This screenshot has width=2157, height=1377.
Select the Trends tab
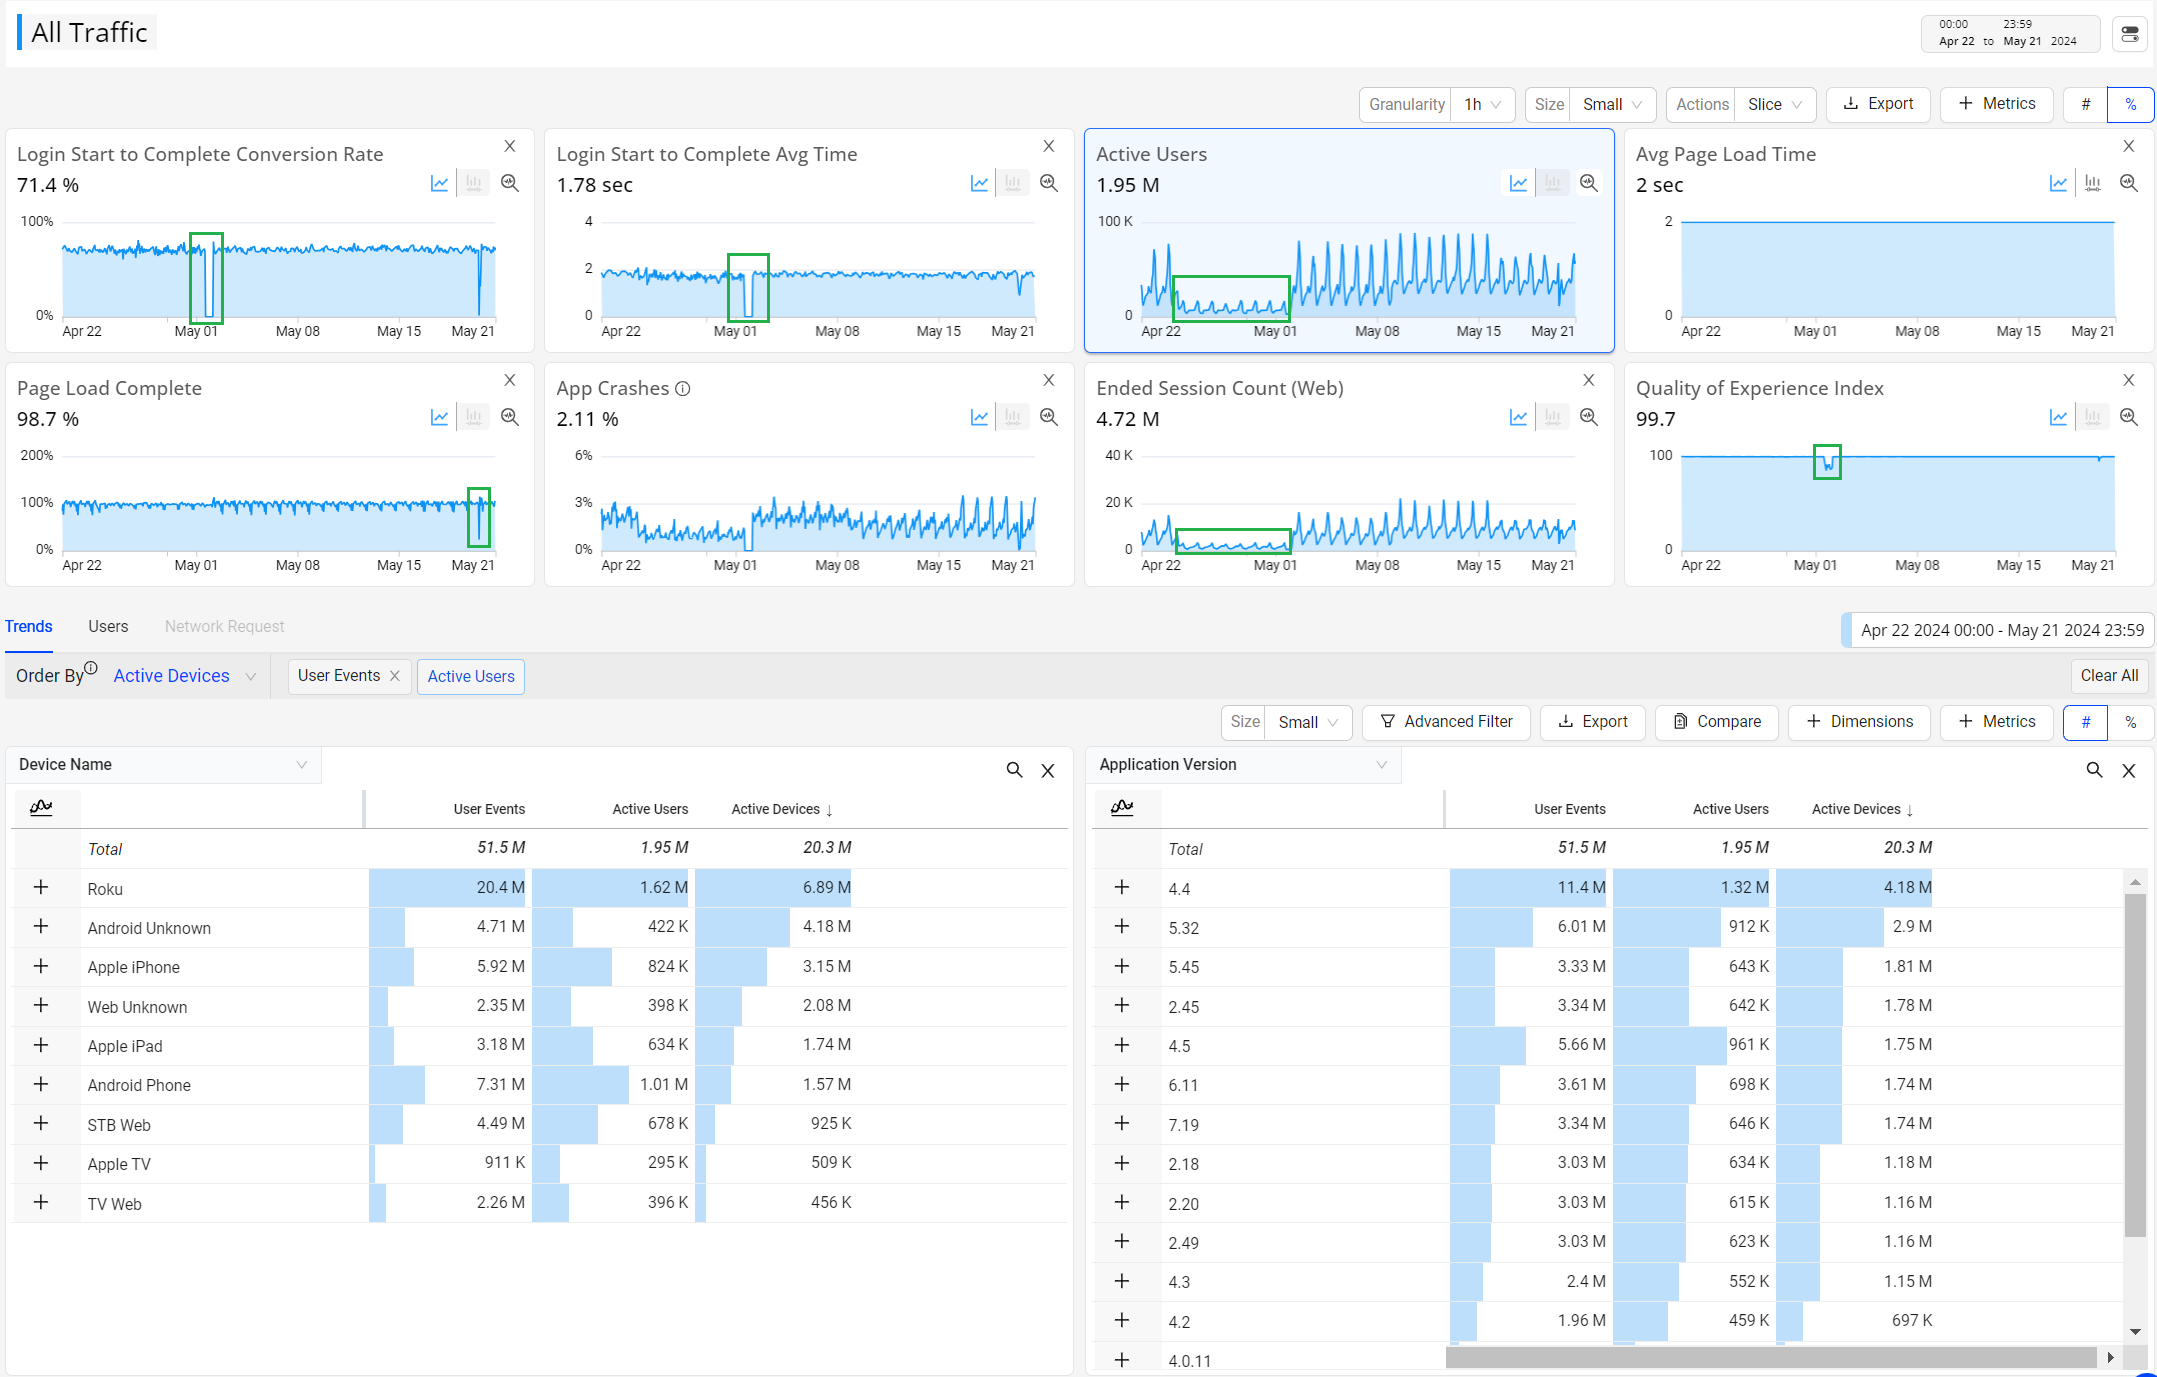tap(28, 626)
